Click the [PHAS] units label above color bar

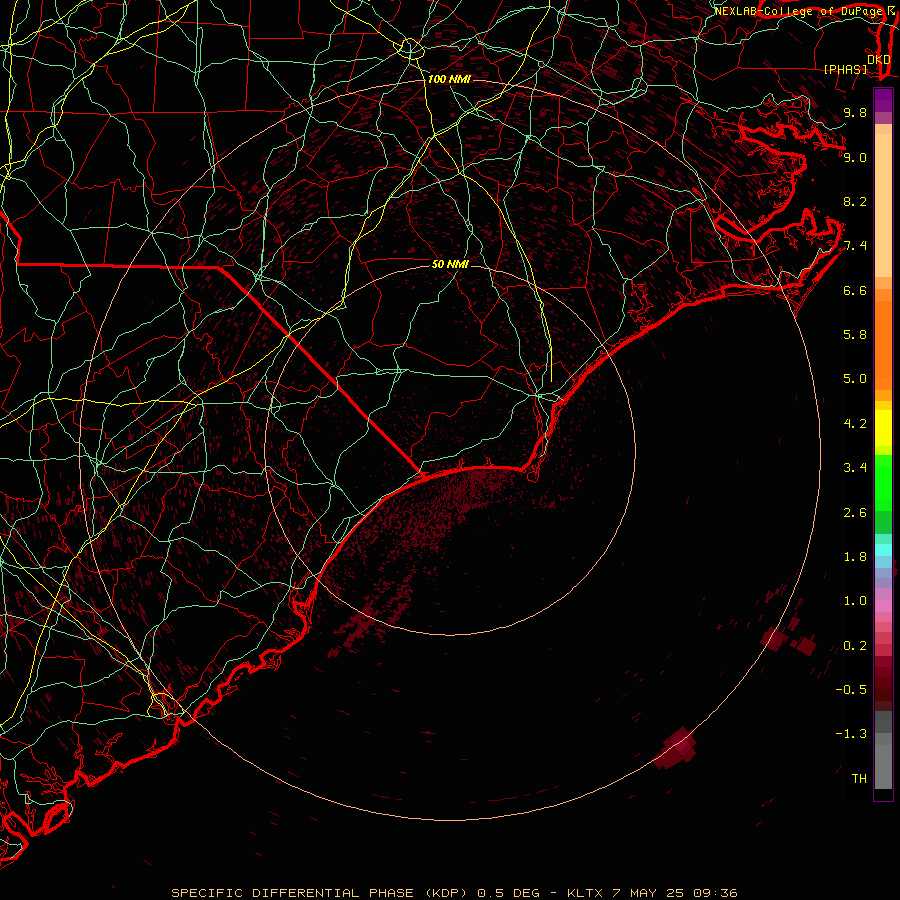pyautogui.click(x=845, y=69)
